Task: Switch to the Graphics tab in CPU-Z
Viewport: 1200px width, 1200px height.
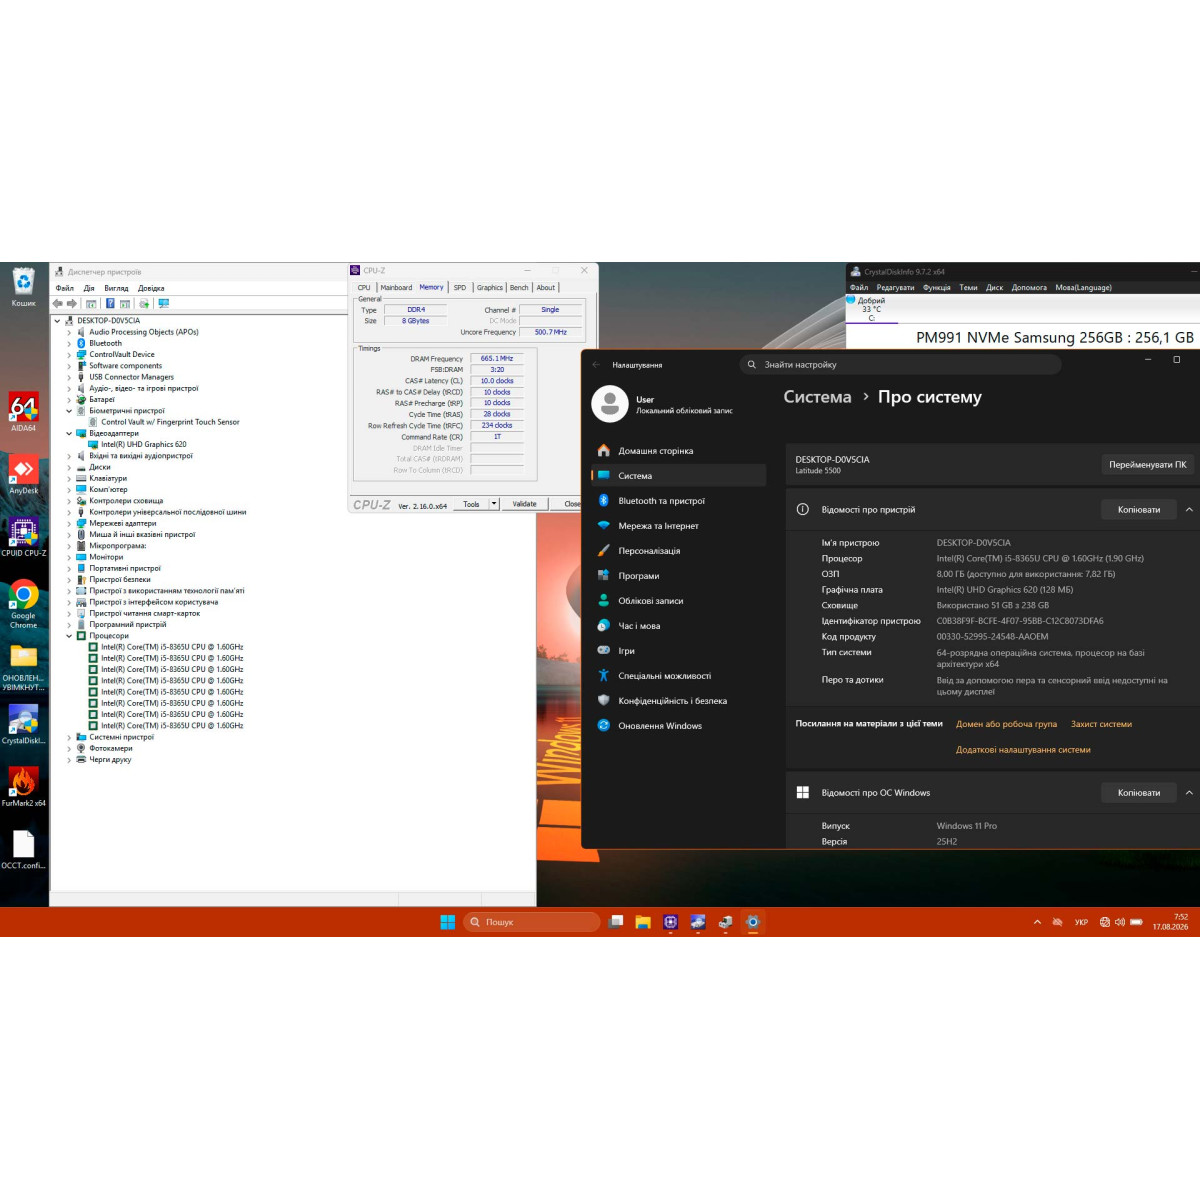Action: (x=490, y=287)
